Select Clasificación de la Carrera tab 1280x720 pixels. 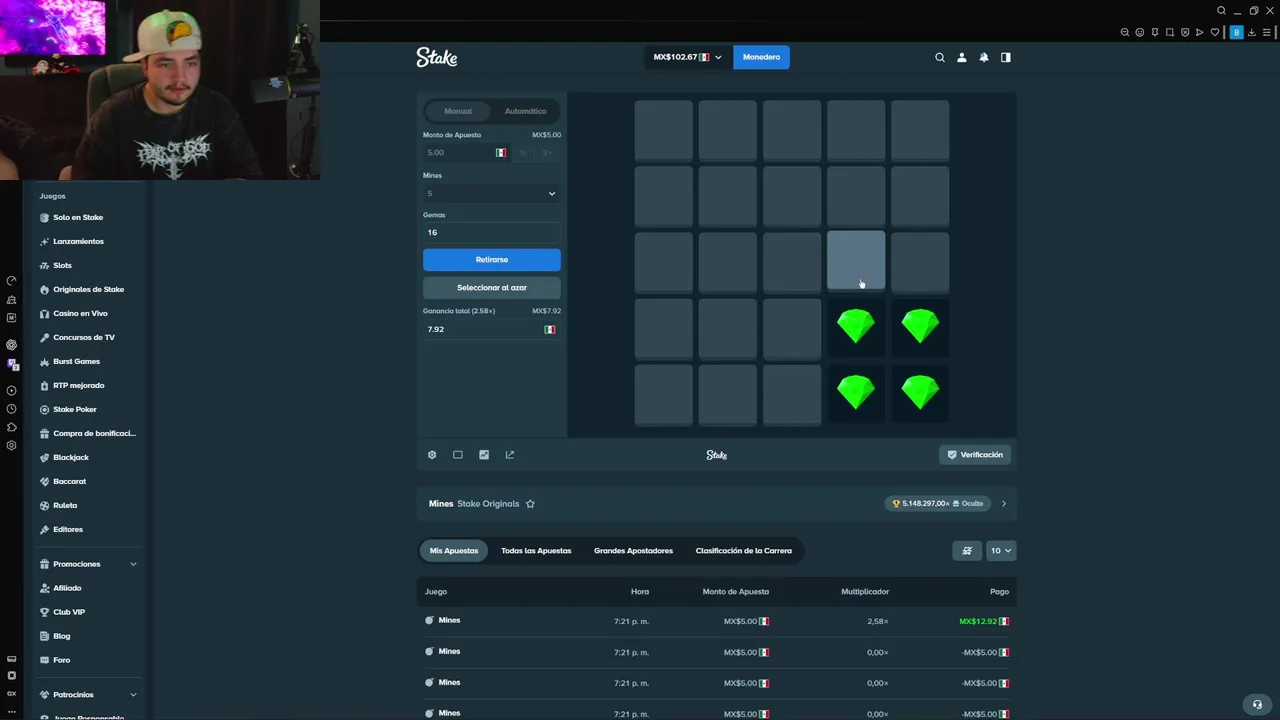(x=743, y=551)
